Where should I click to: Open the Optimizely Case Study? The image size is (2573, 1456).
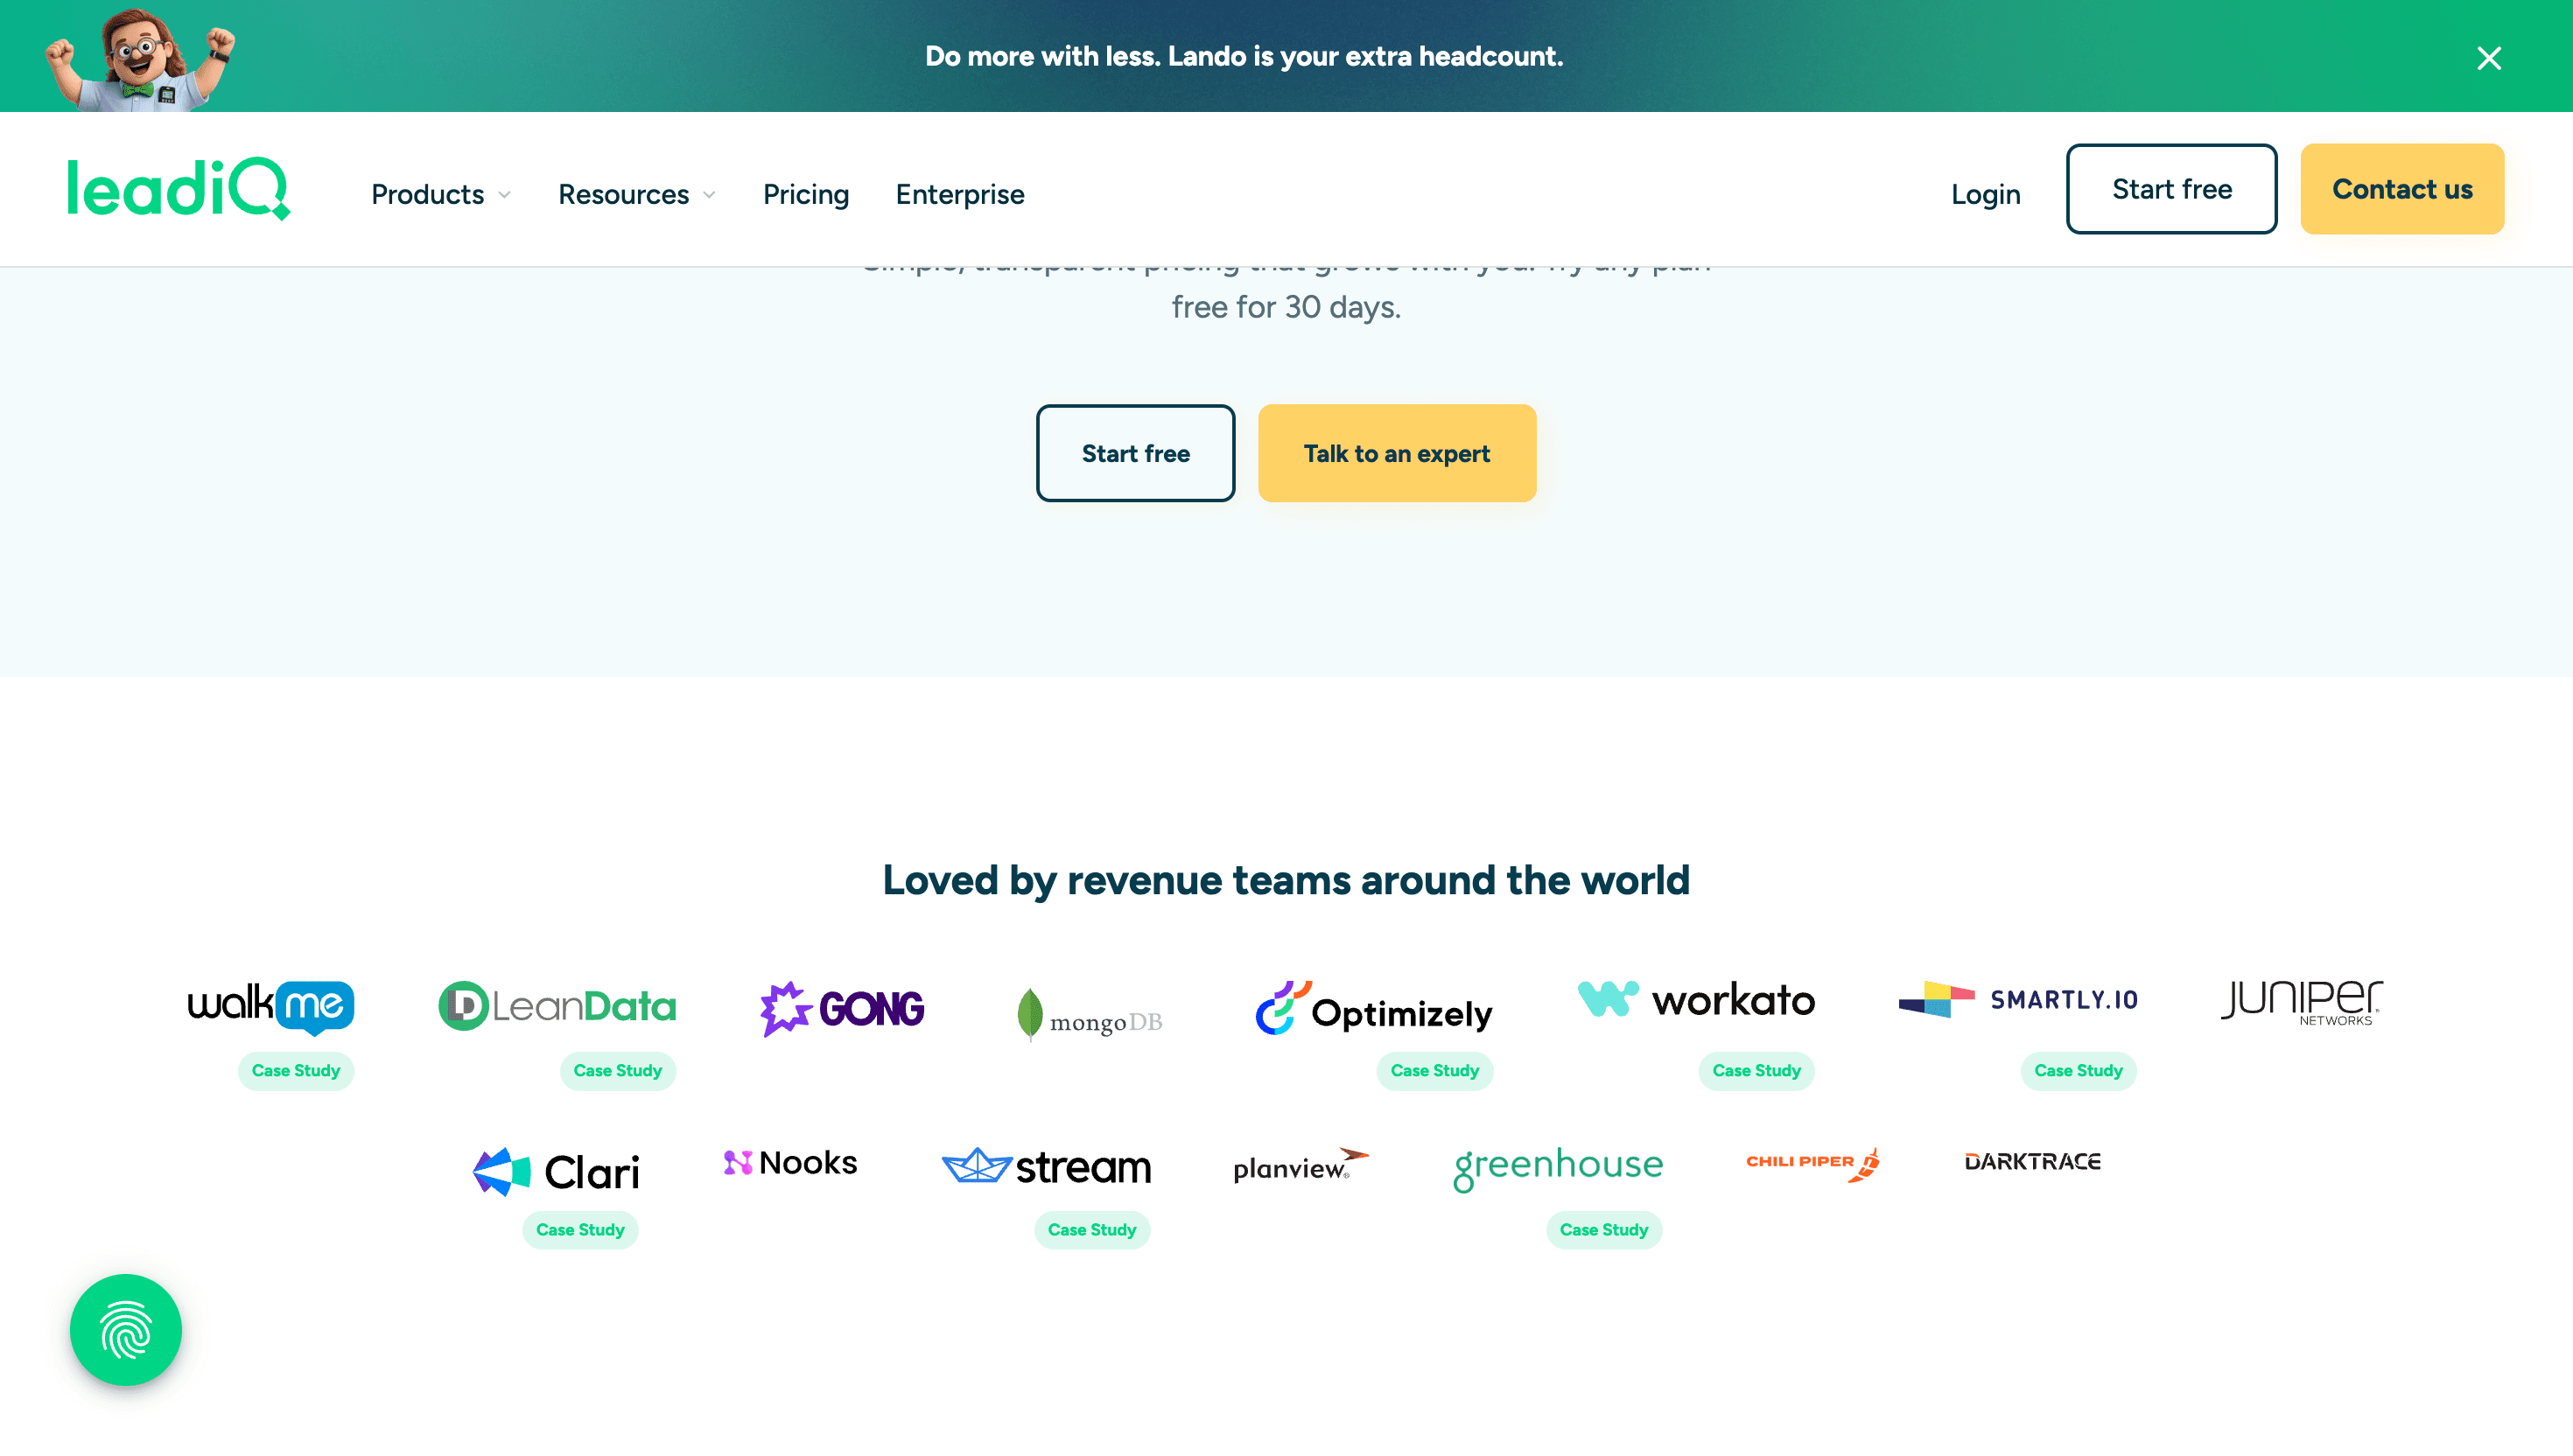(x=1434, y=1070)
